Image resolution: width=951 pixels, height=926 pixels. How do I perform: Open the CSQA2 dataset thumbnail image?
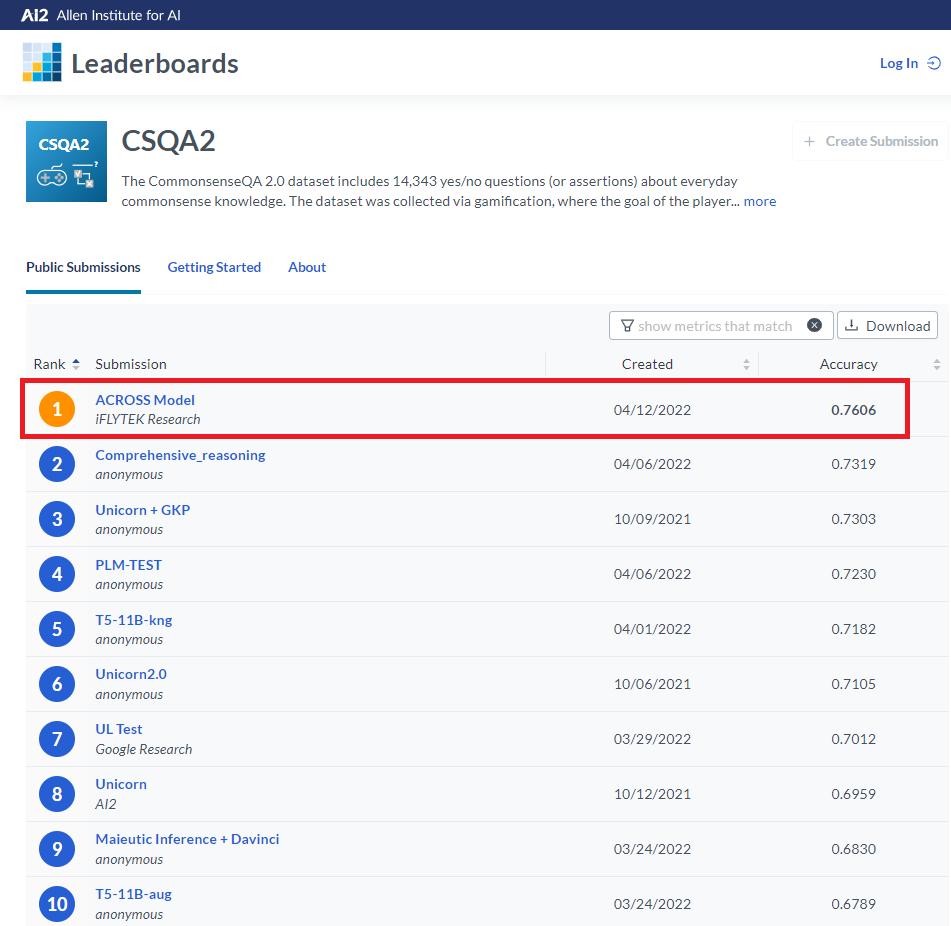tap(66, 161)
